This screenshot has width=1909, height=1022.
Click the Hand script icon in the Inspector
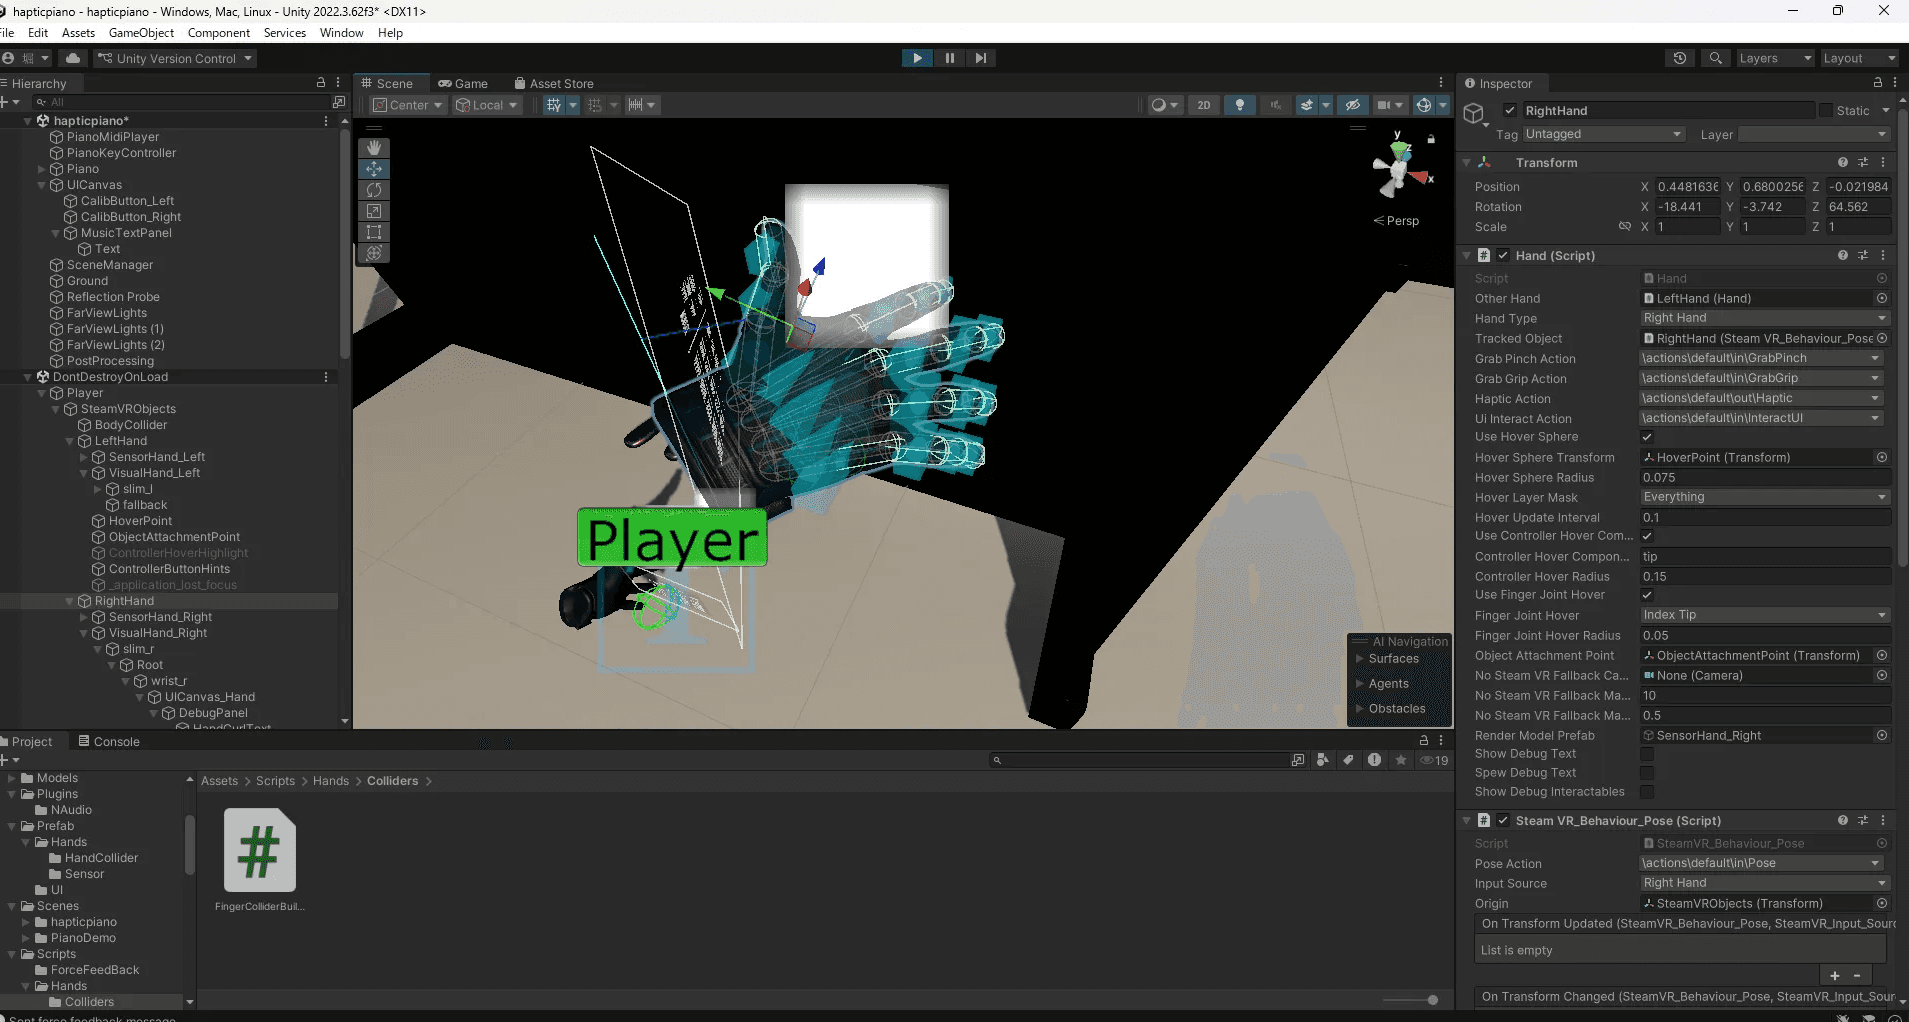(x=1481, y=255)
